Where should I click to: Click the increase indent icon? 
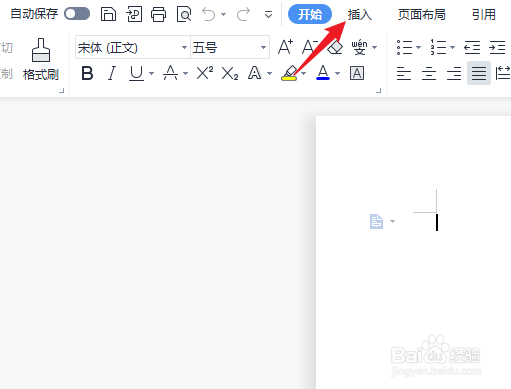[x=497, y=47]
